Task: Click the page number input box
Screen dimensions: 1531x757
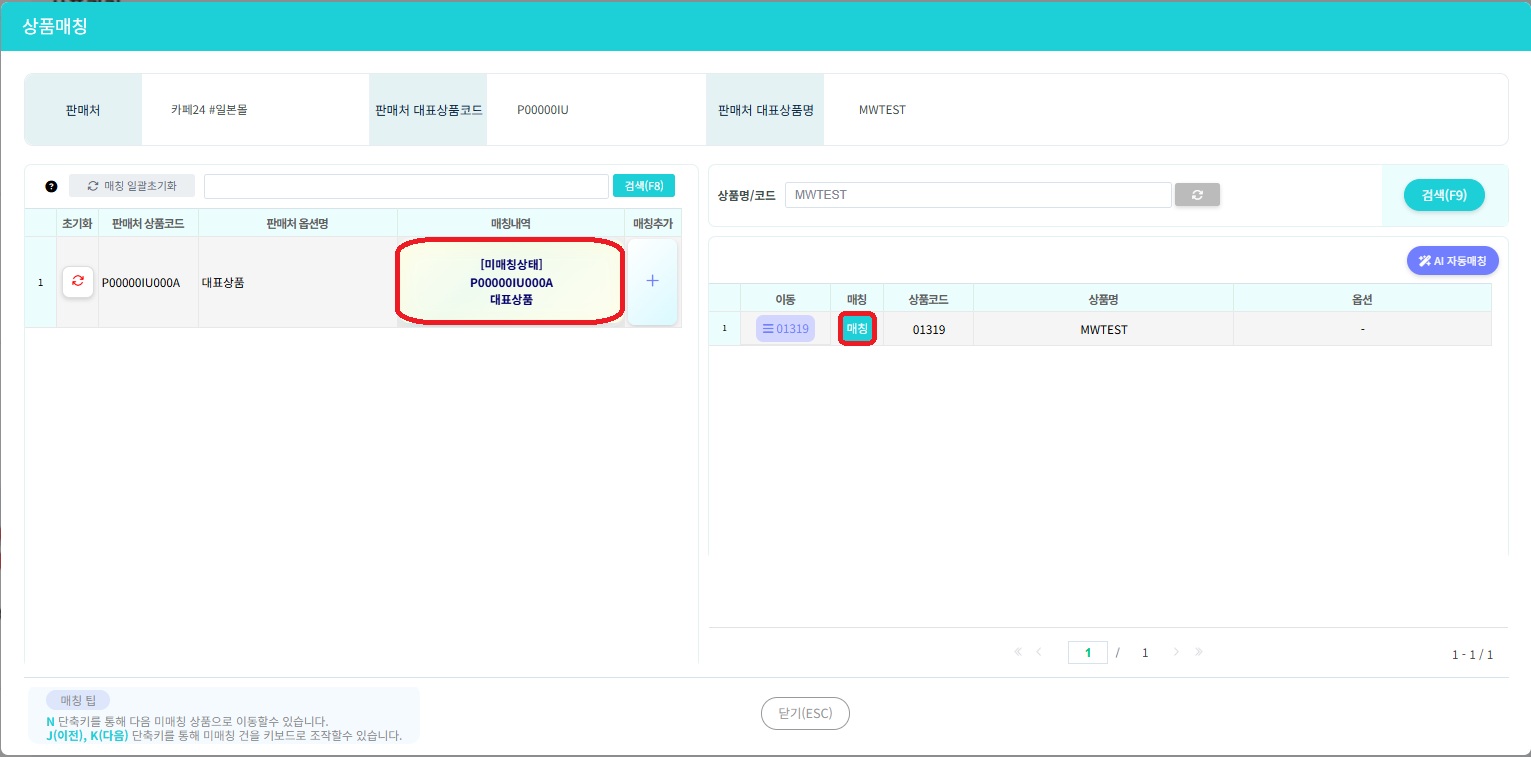Action: point(1087,652)
